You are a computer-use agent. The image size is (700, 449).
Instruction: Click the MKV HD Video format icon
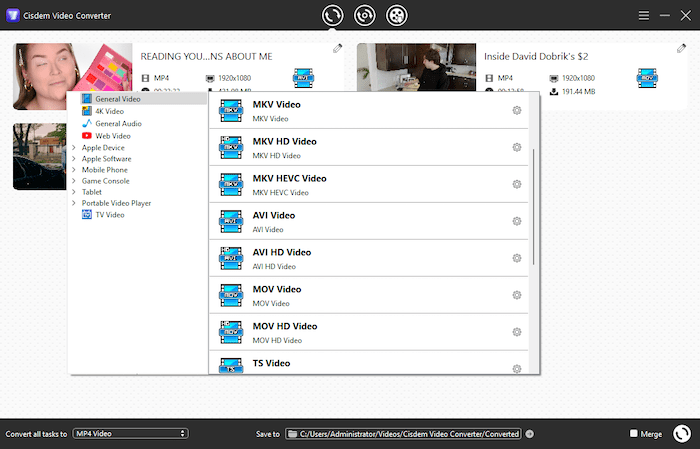[231, 148]
